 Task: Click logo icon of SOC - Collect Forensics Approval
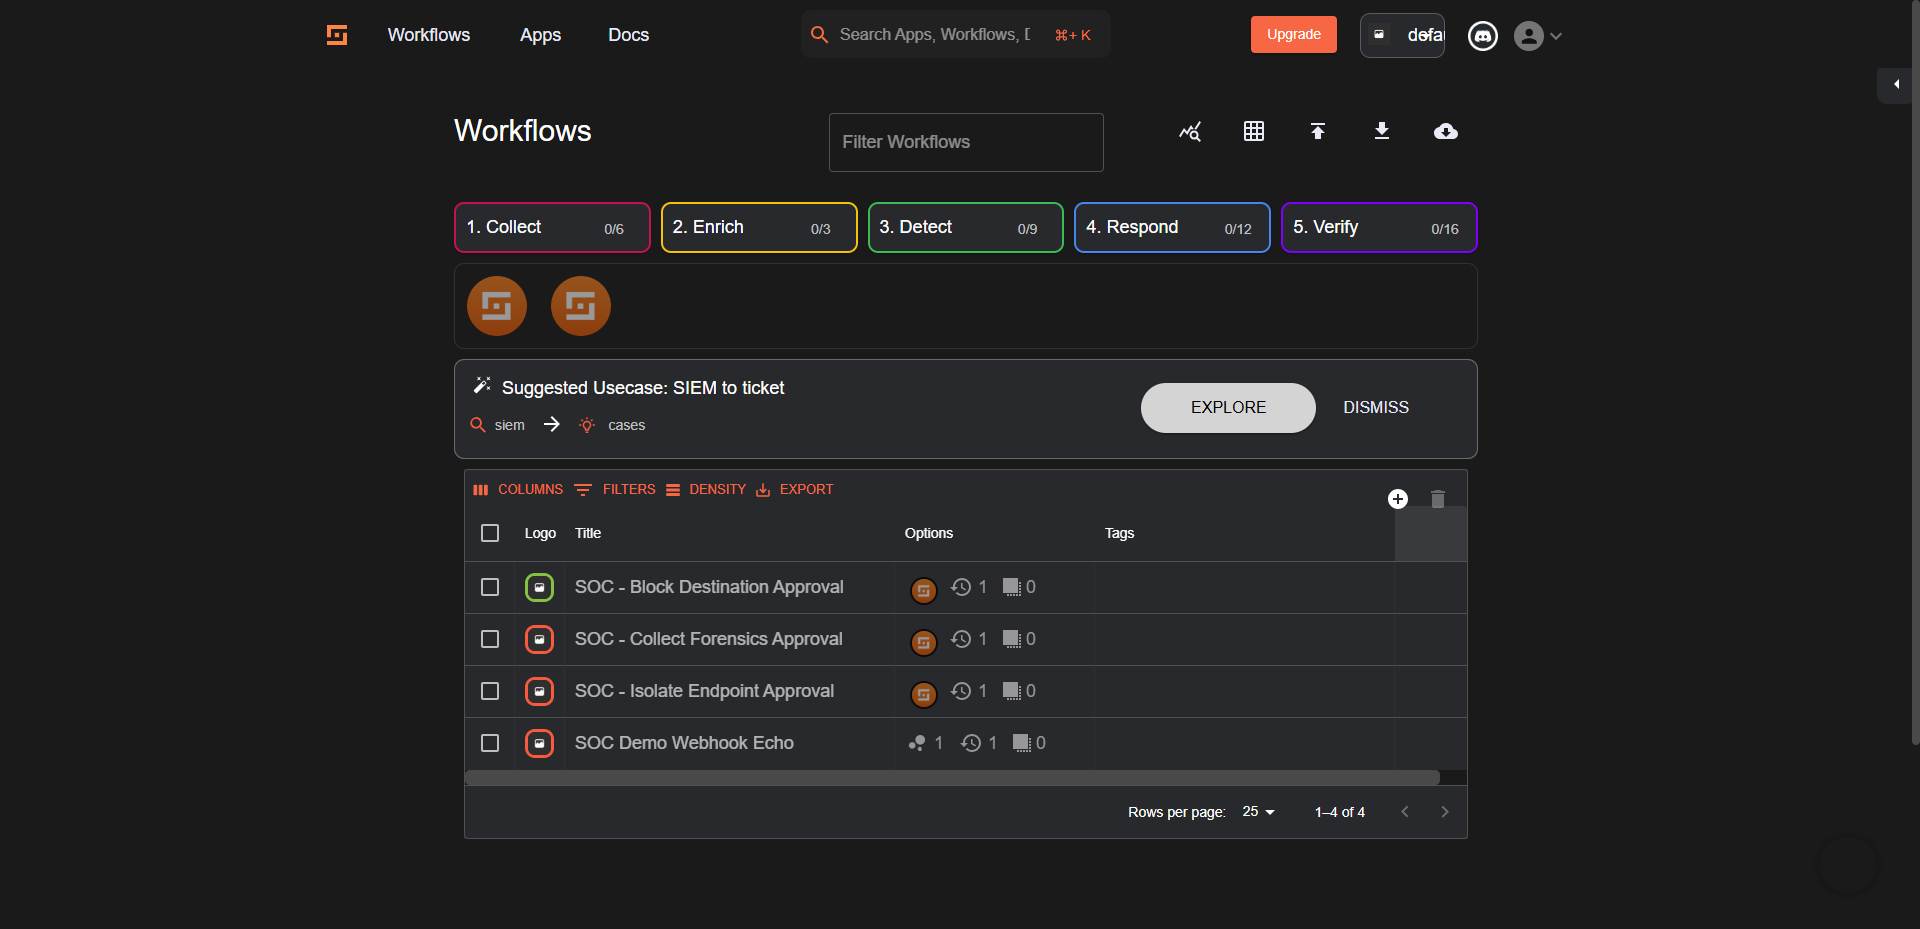tap(539, 639)
